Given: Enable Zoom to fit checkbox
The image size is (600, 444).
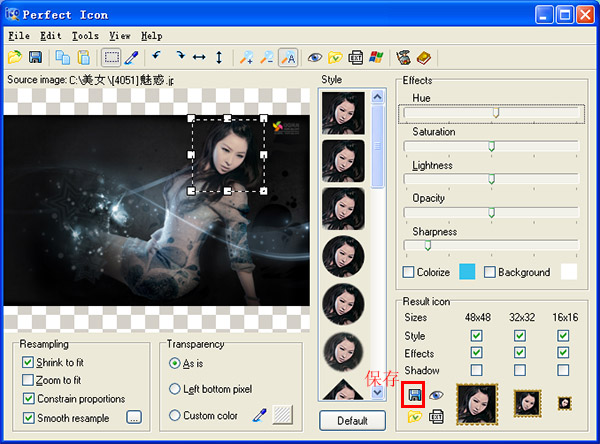Looking at the screenshot, I should pyautogui.click(x=28, y=380).
